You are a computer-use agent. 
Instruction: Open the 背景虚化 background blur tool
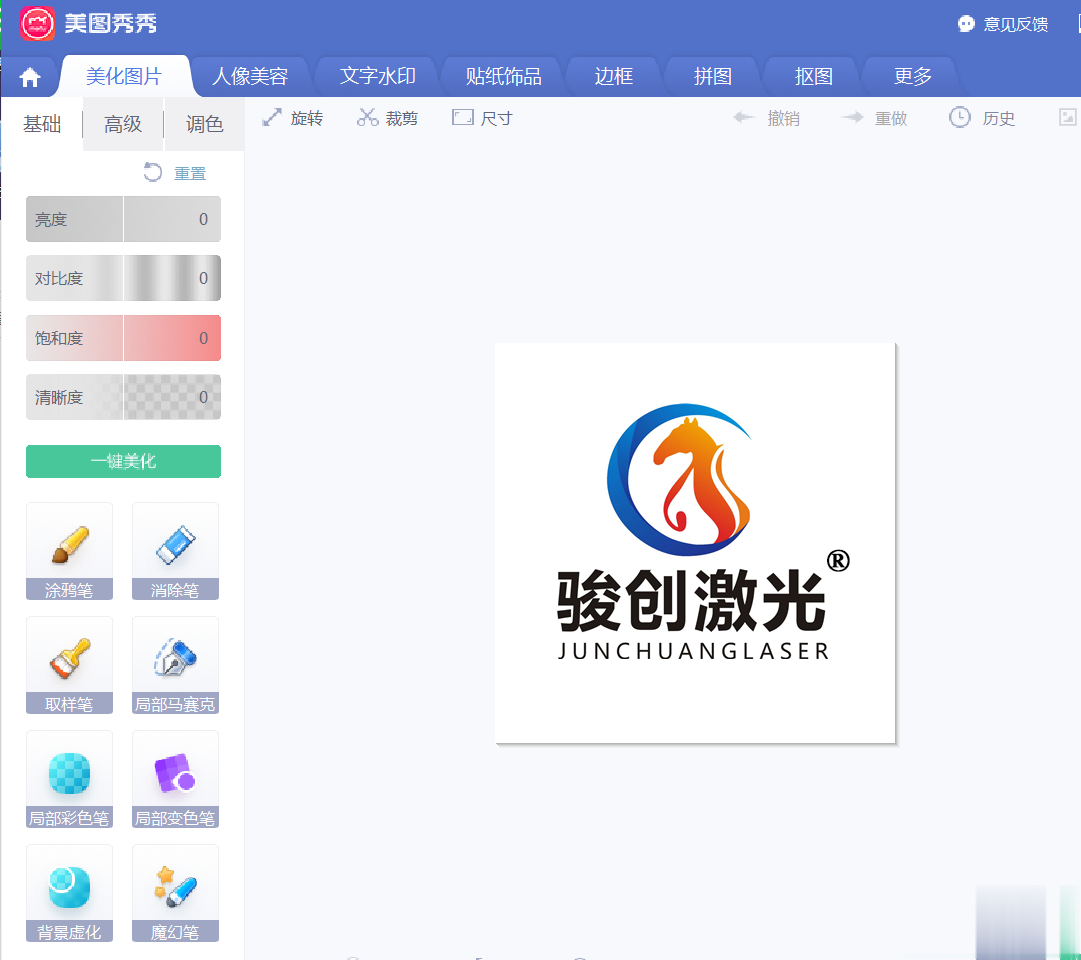tap(69, 894)
